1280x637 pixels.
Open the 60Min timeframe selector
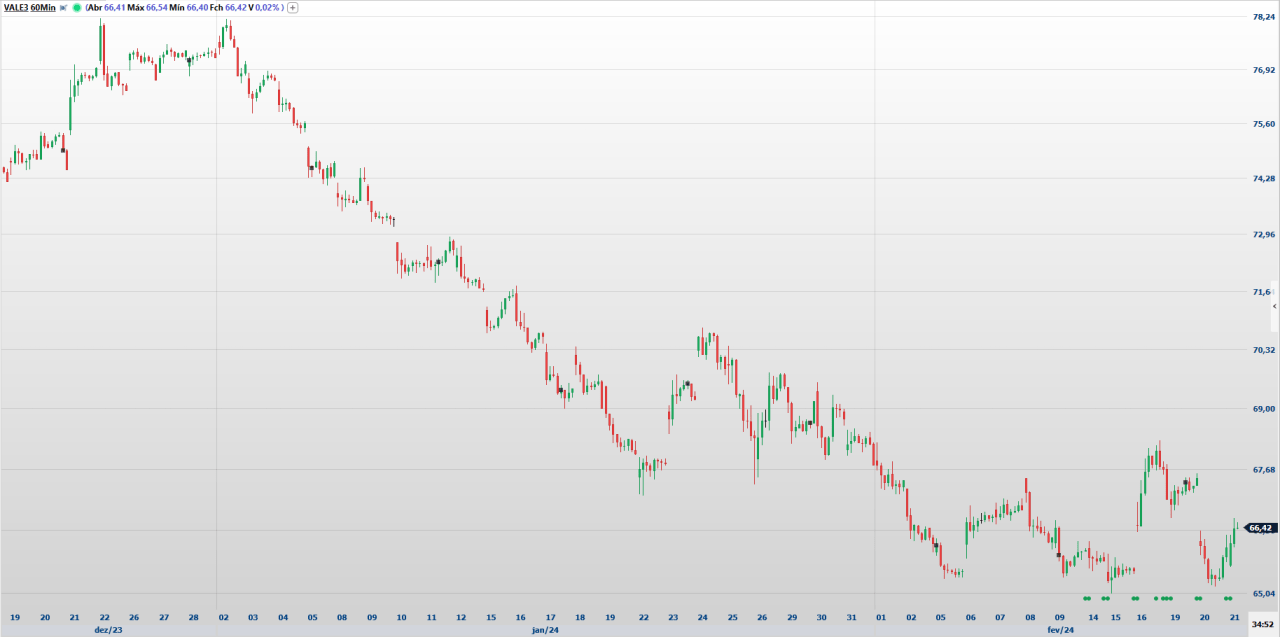coord(42,7)
